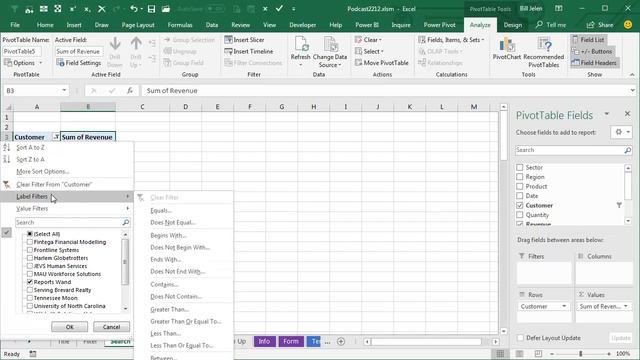Uncheck Reports Wand in filter list
640x360 pixels.
pos(30,282)
